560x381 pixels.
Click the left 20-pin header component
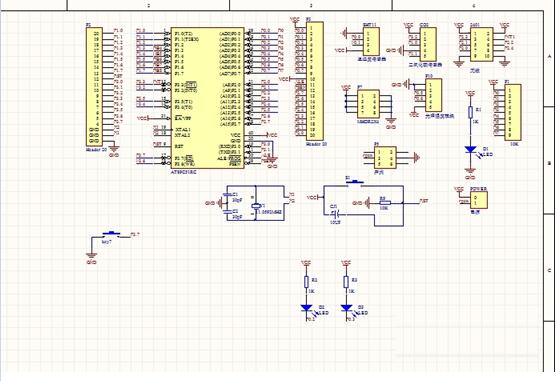tap(94, 86)
